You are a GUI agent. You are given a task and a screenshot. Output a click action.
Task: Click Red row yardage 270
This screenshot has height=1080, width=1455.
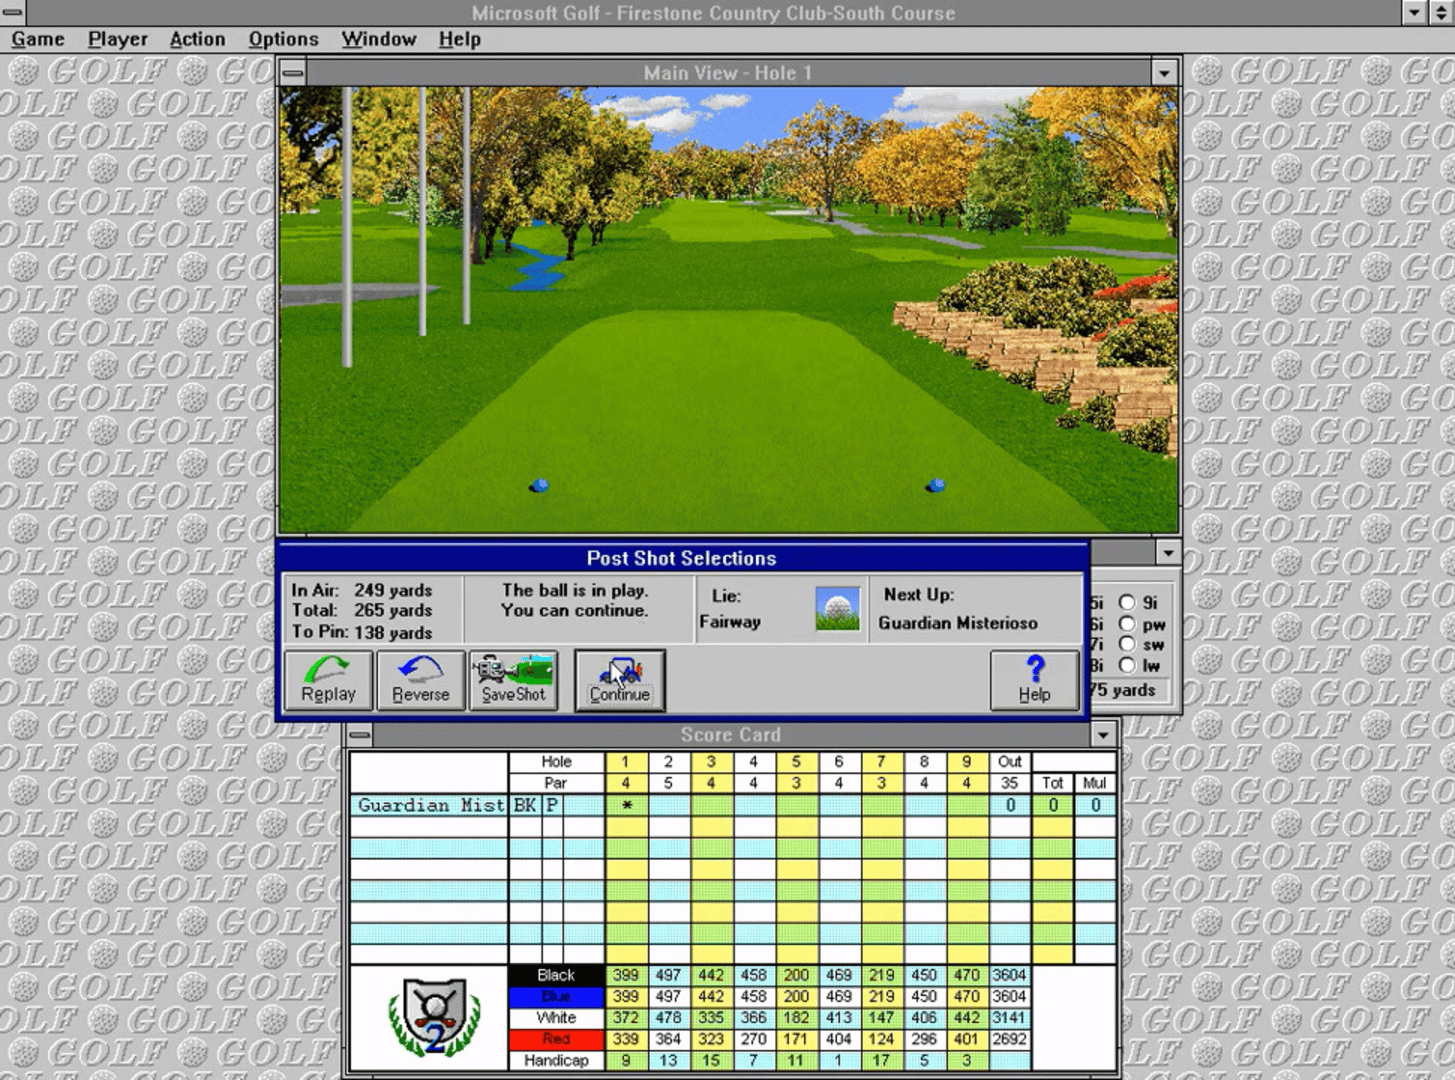tap(753, 1039)
